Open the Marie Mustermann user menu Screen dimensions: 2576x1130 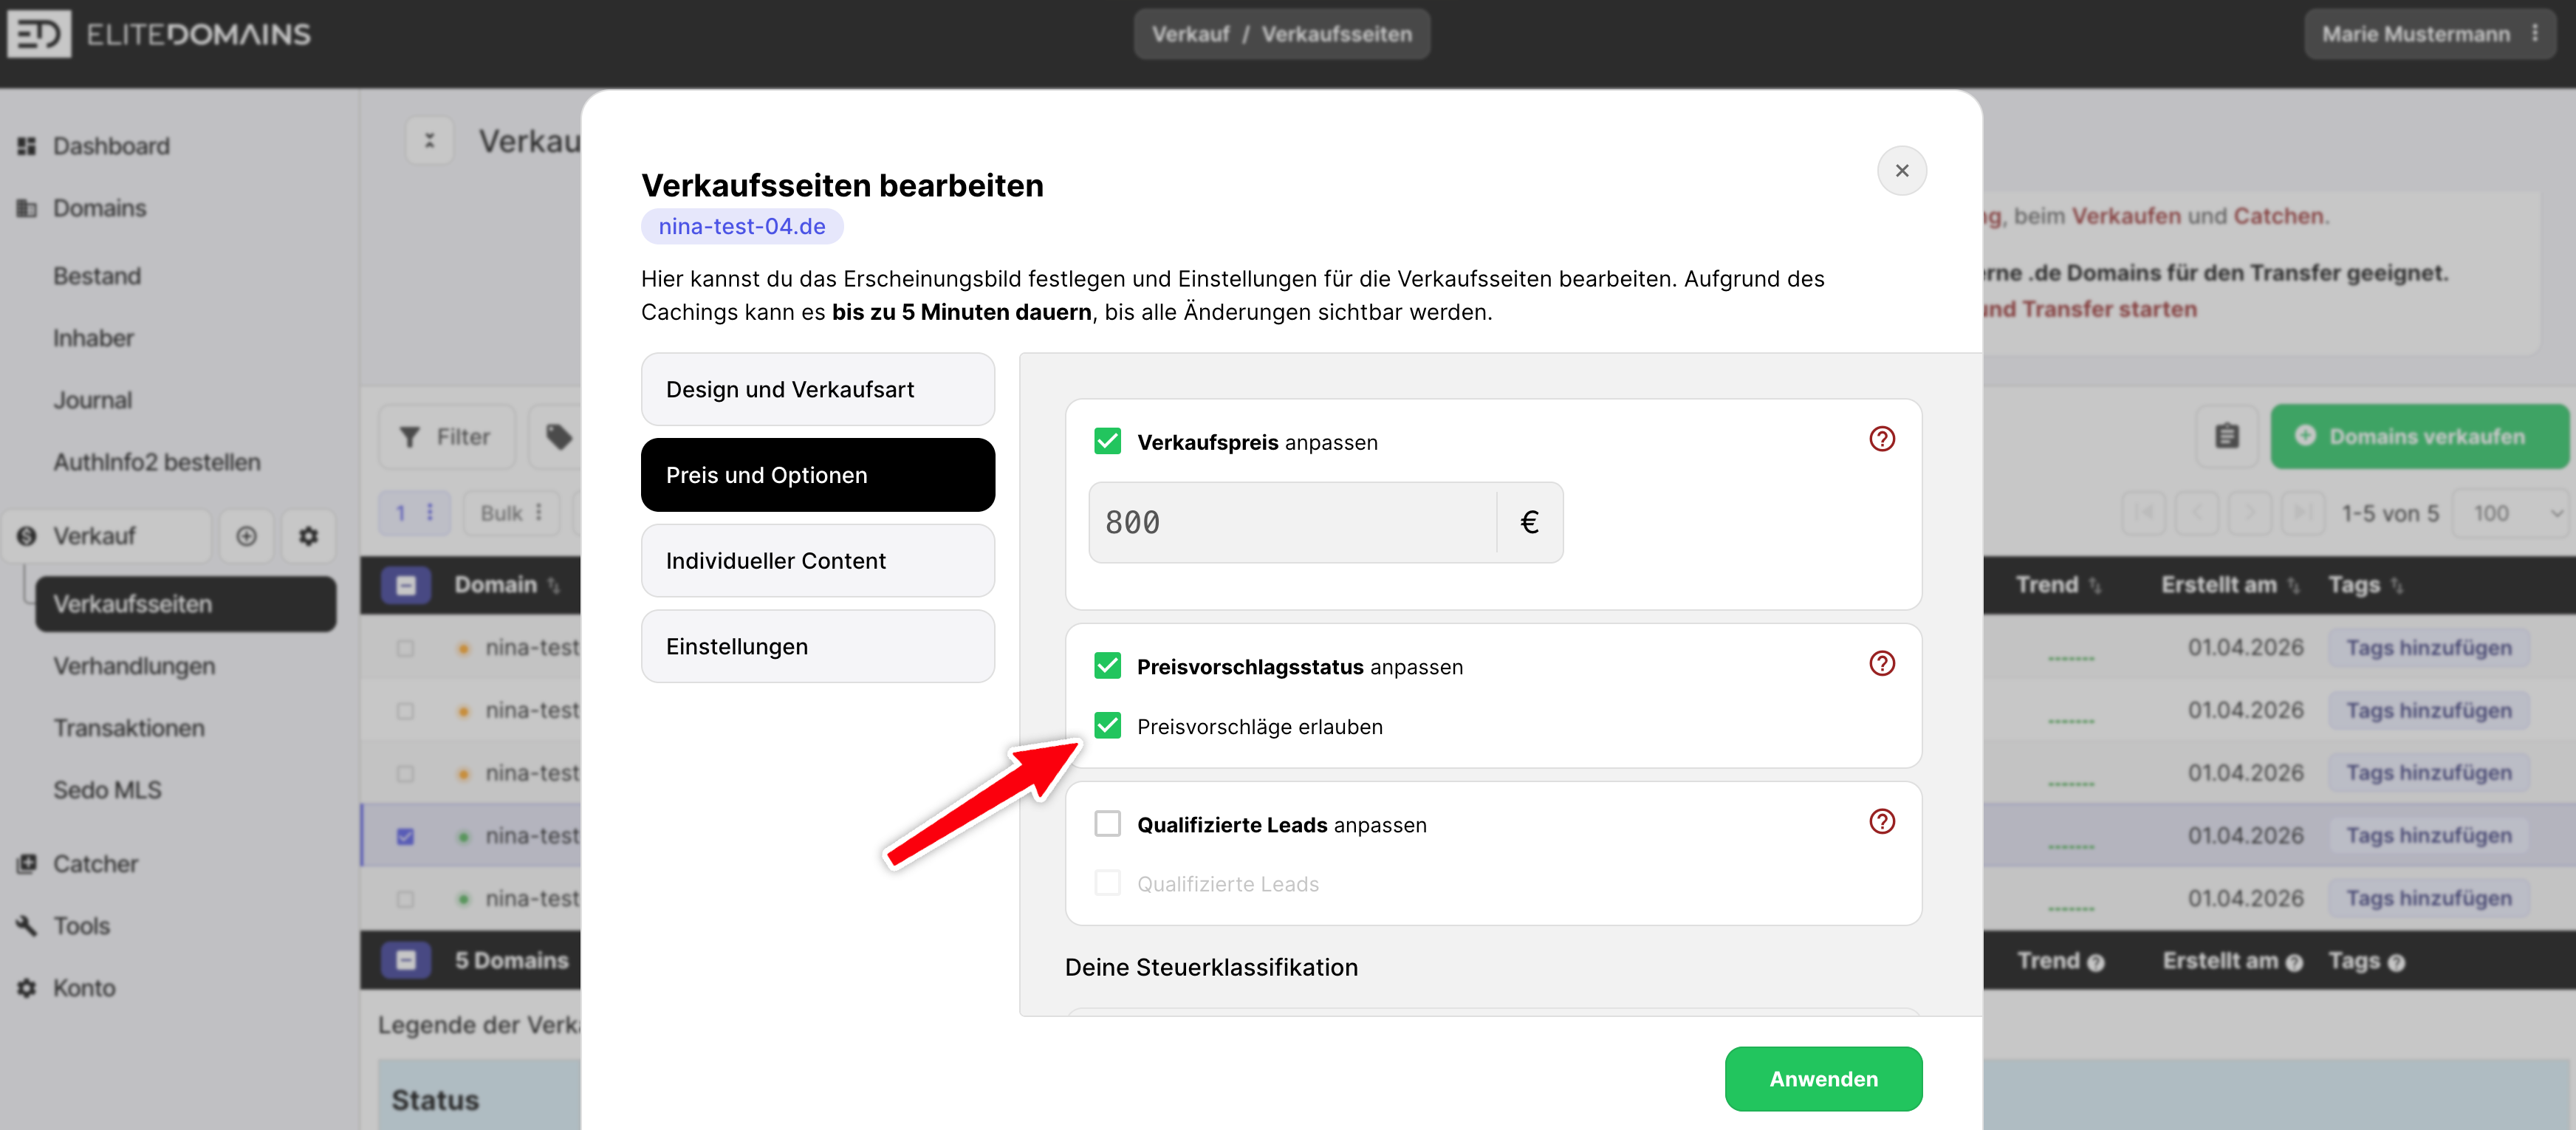click(x=2430, y=34)
